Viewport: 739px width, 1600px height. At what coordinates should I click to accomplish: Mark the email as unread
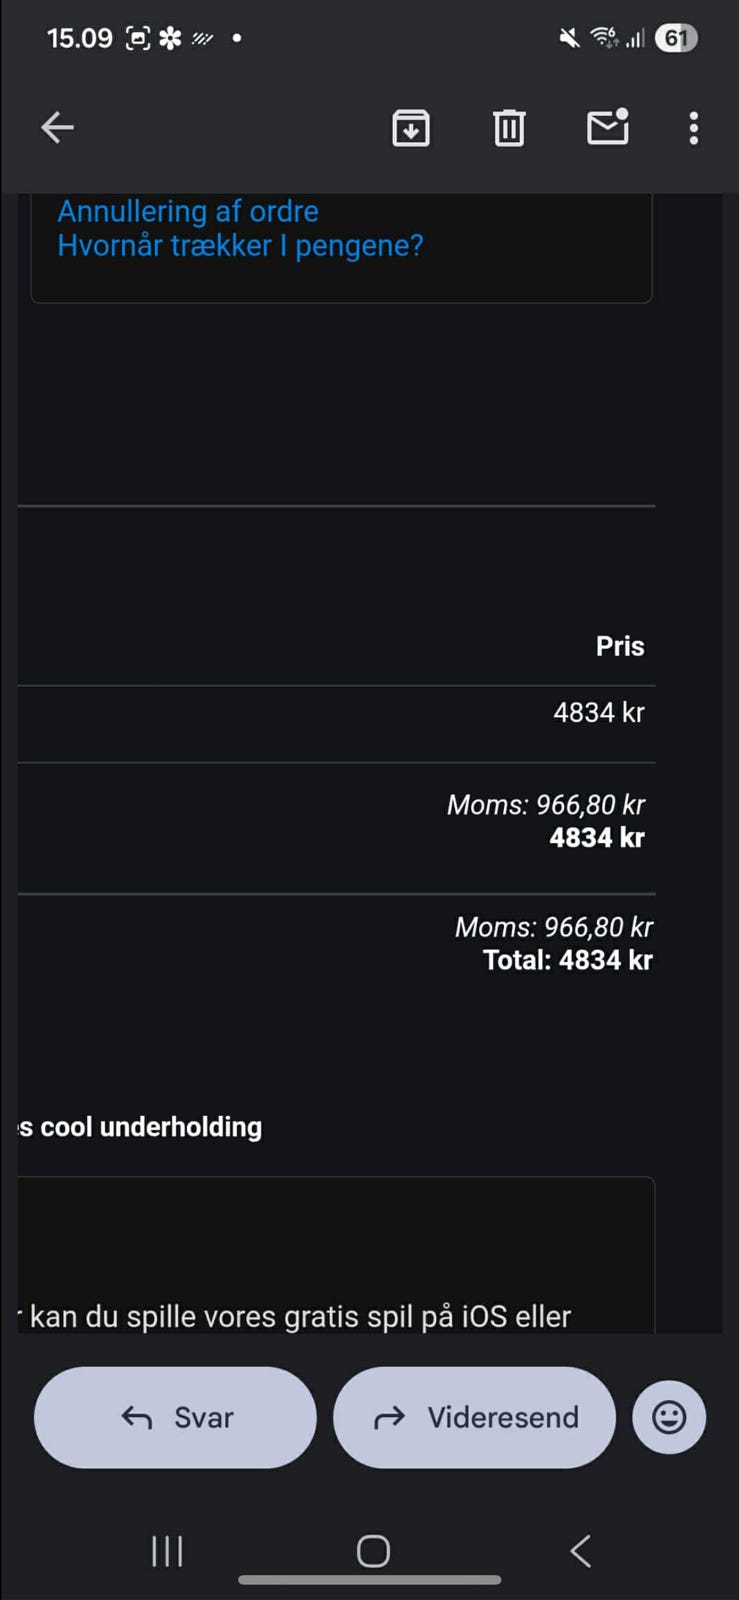click(607, 128)
